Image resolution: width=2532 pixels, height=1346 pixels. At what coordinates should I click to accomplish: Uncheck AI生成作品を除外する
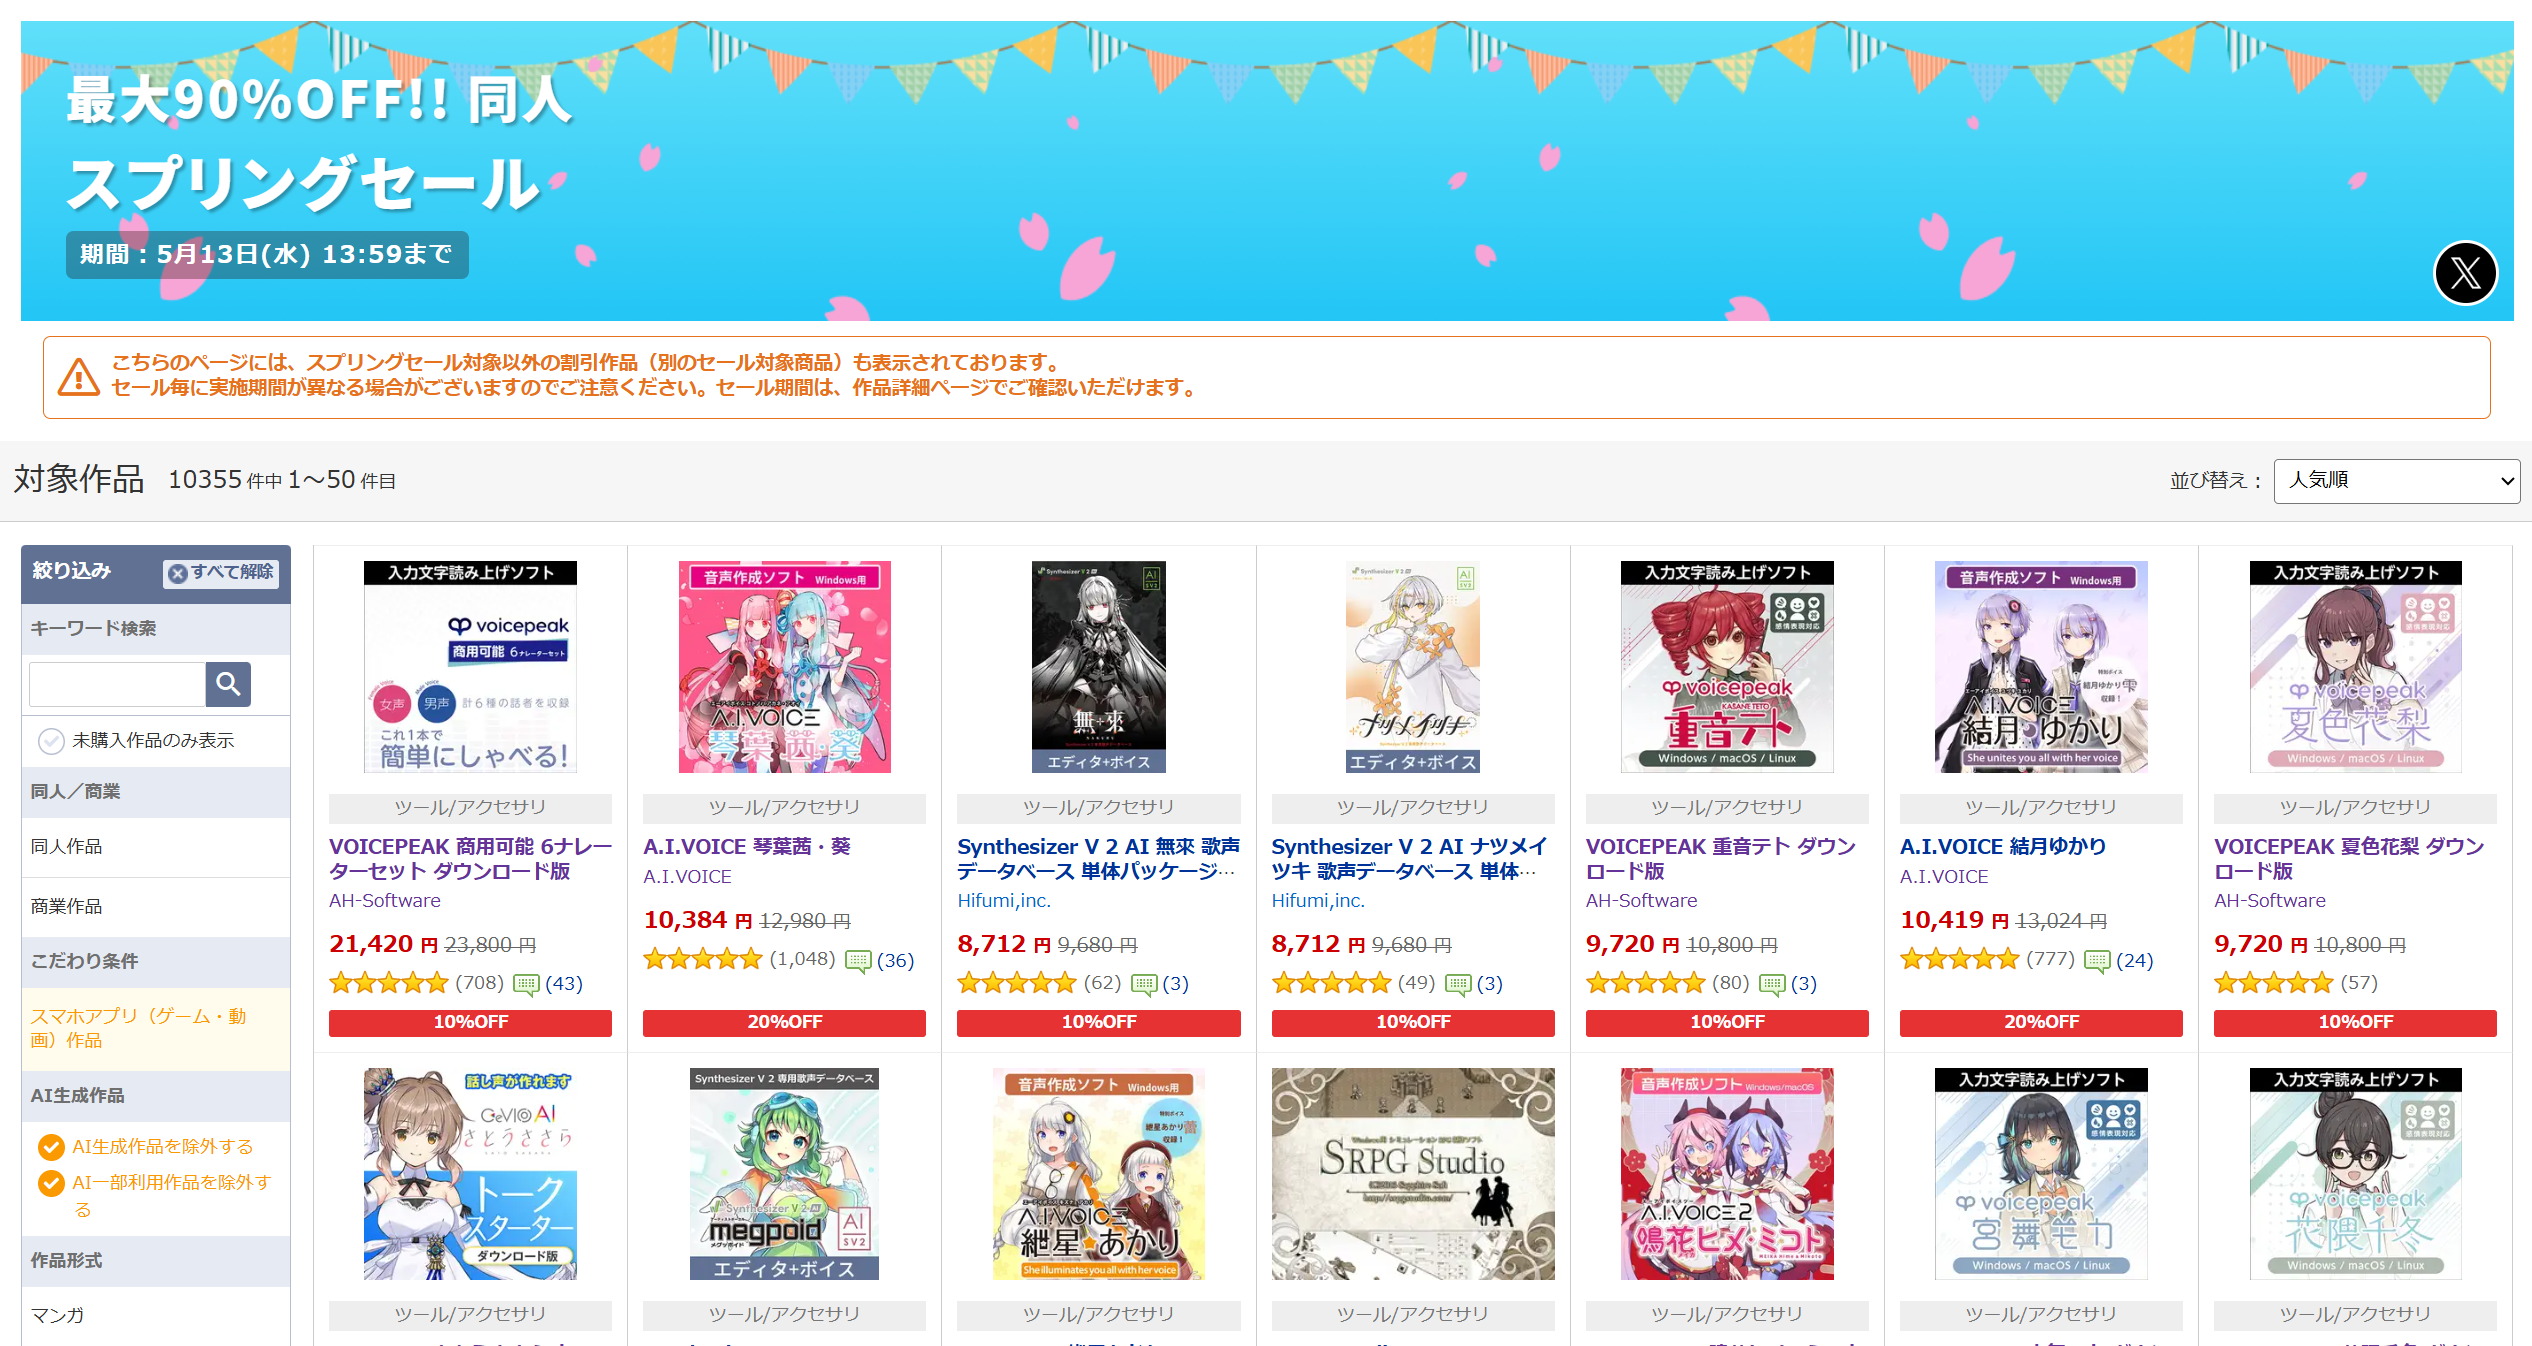pyautogui.click(x=51, y=1147)
